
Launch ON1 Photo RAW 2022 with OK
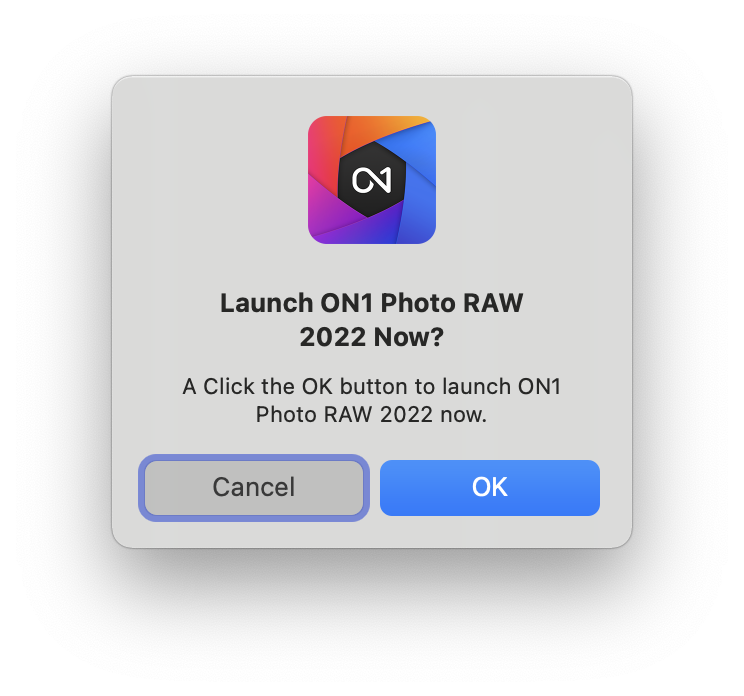coord(490,487)
